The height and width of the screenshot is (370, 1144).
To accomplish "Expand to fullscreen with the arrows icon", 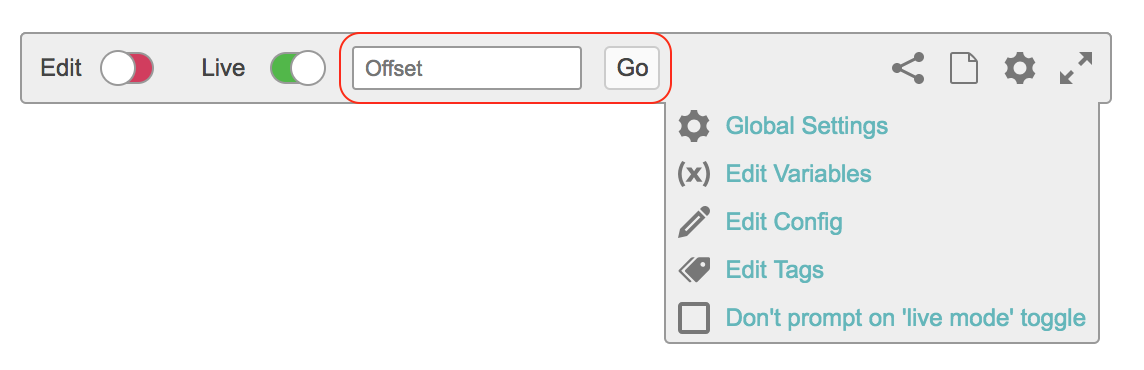I will click(1075, 69).
